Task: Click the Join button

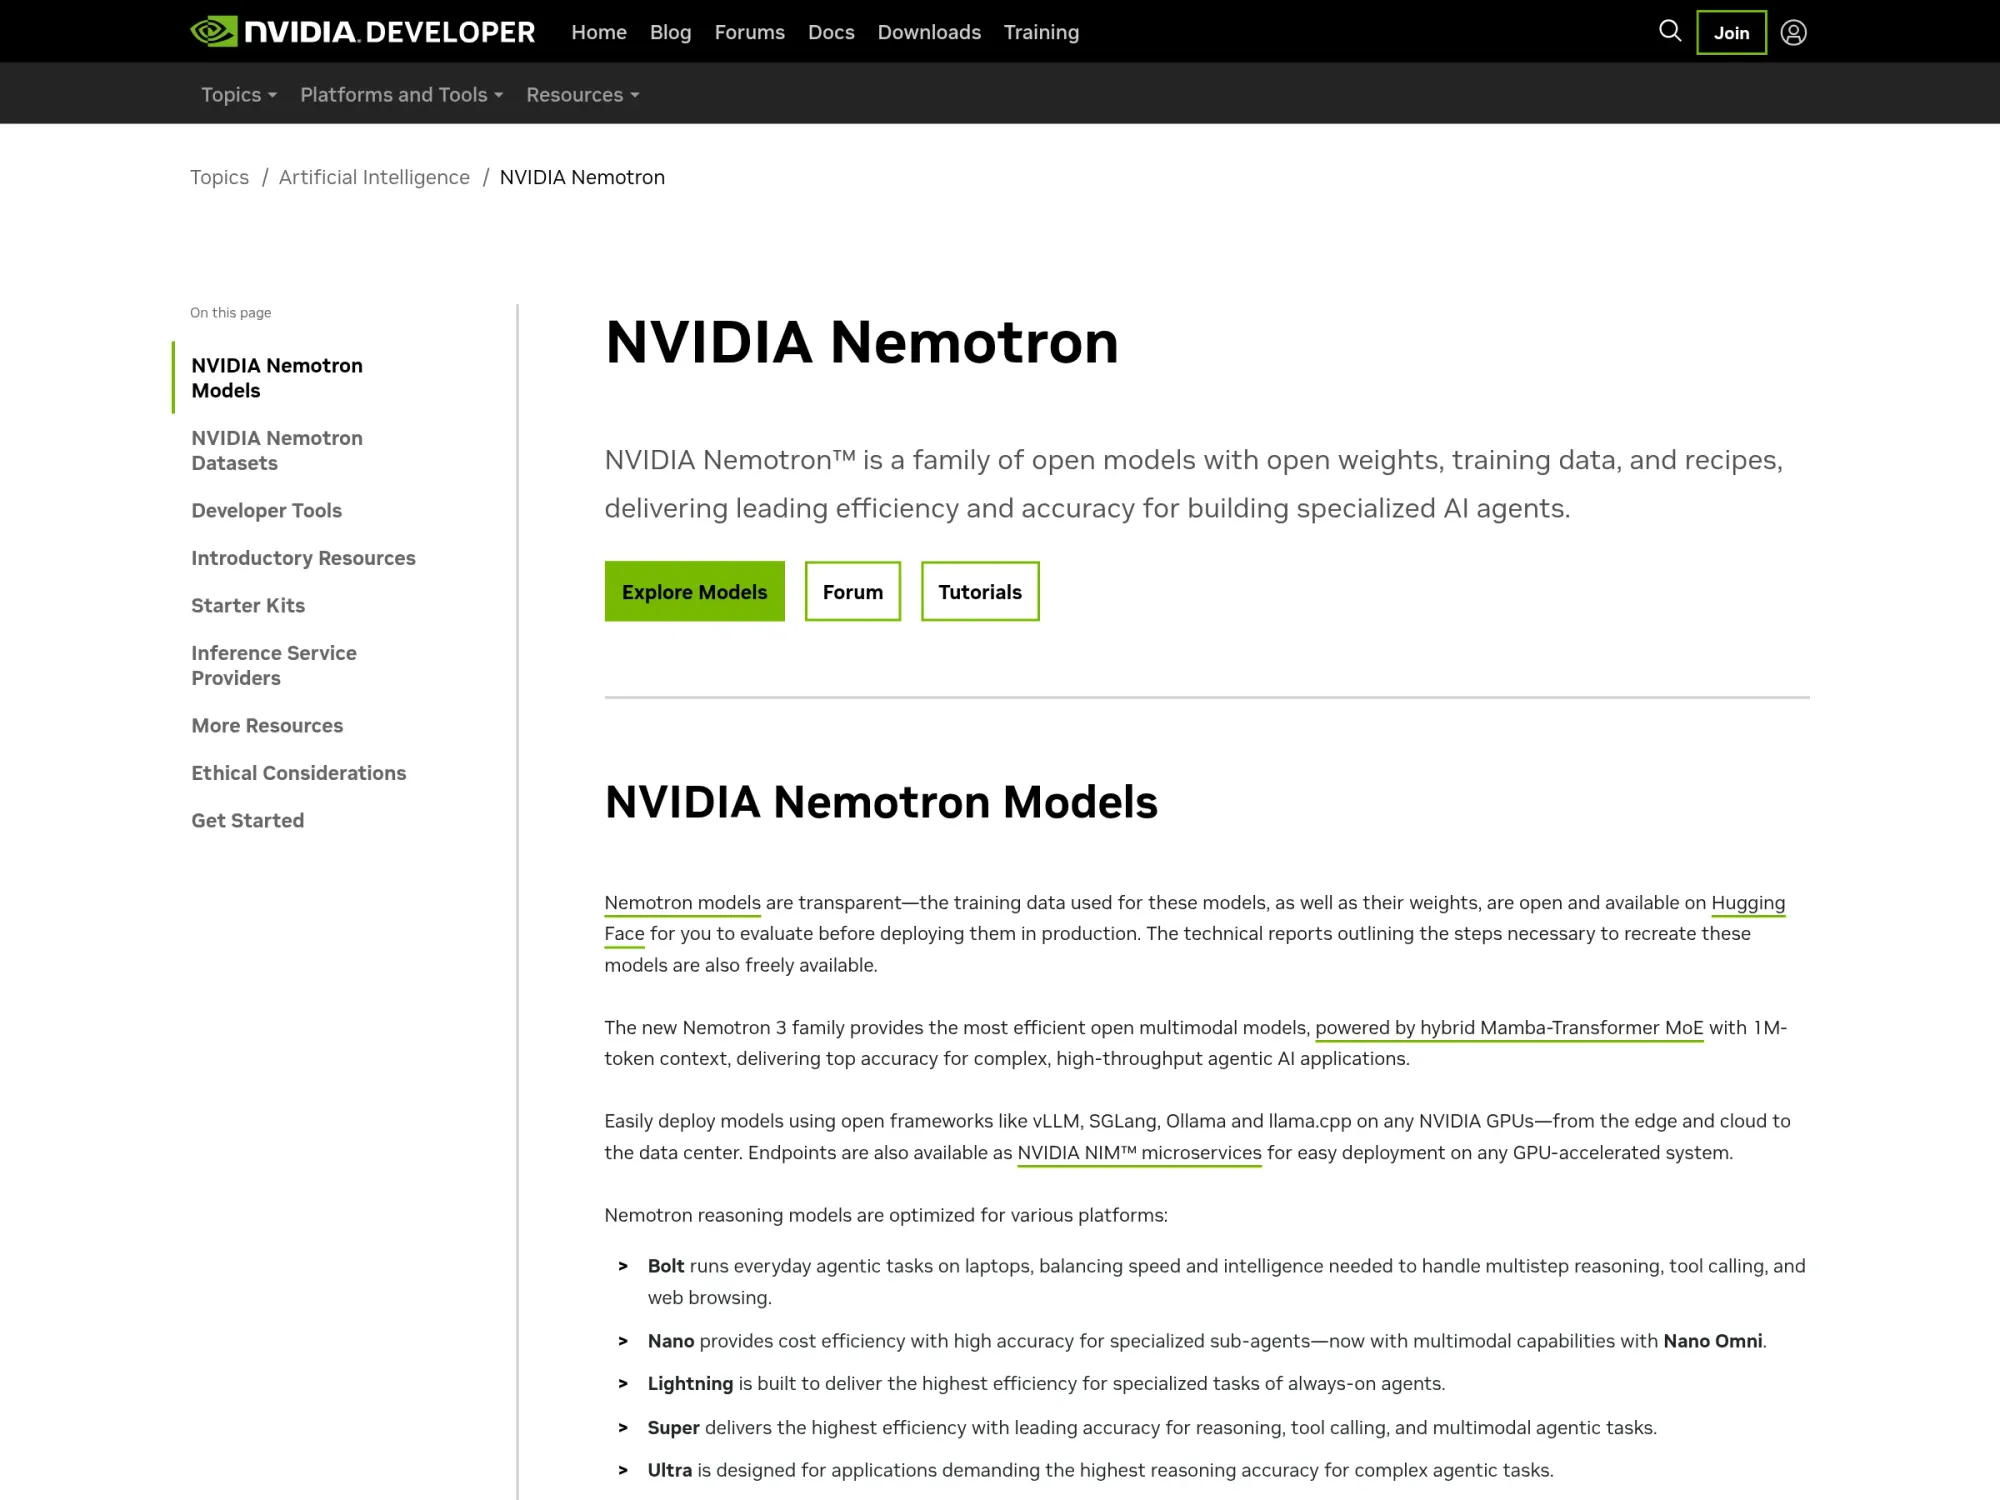Action: (x=1731, y=33)
